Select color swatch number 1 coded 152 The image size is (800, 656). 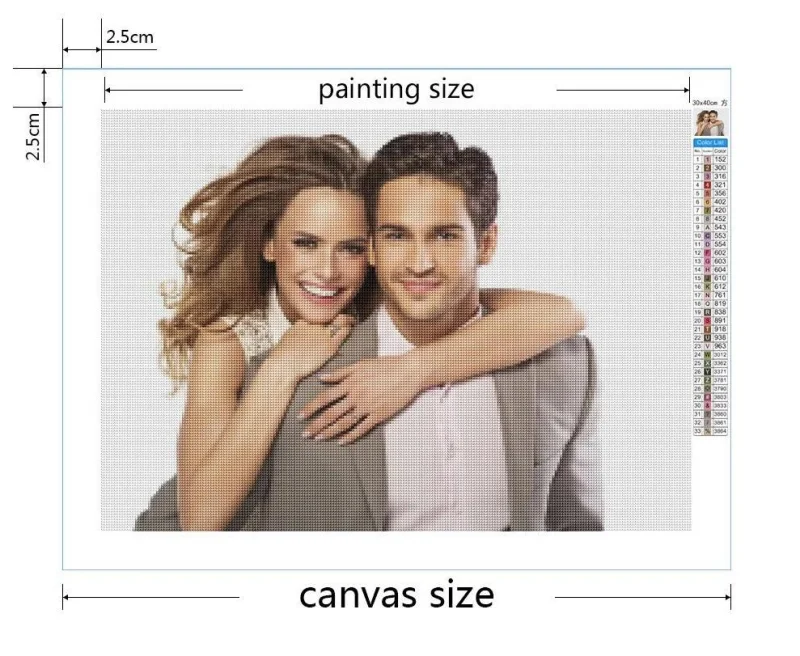(x=708, y=160)
